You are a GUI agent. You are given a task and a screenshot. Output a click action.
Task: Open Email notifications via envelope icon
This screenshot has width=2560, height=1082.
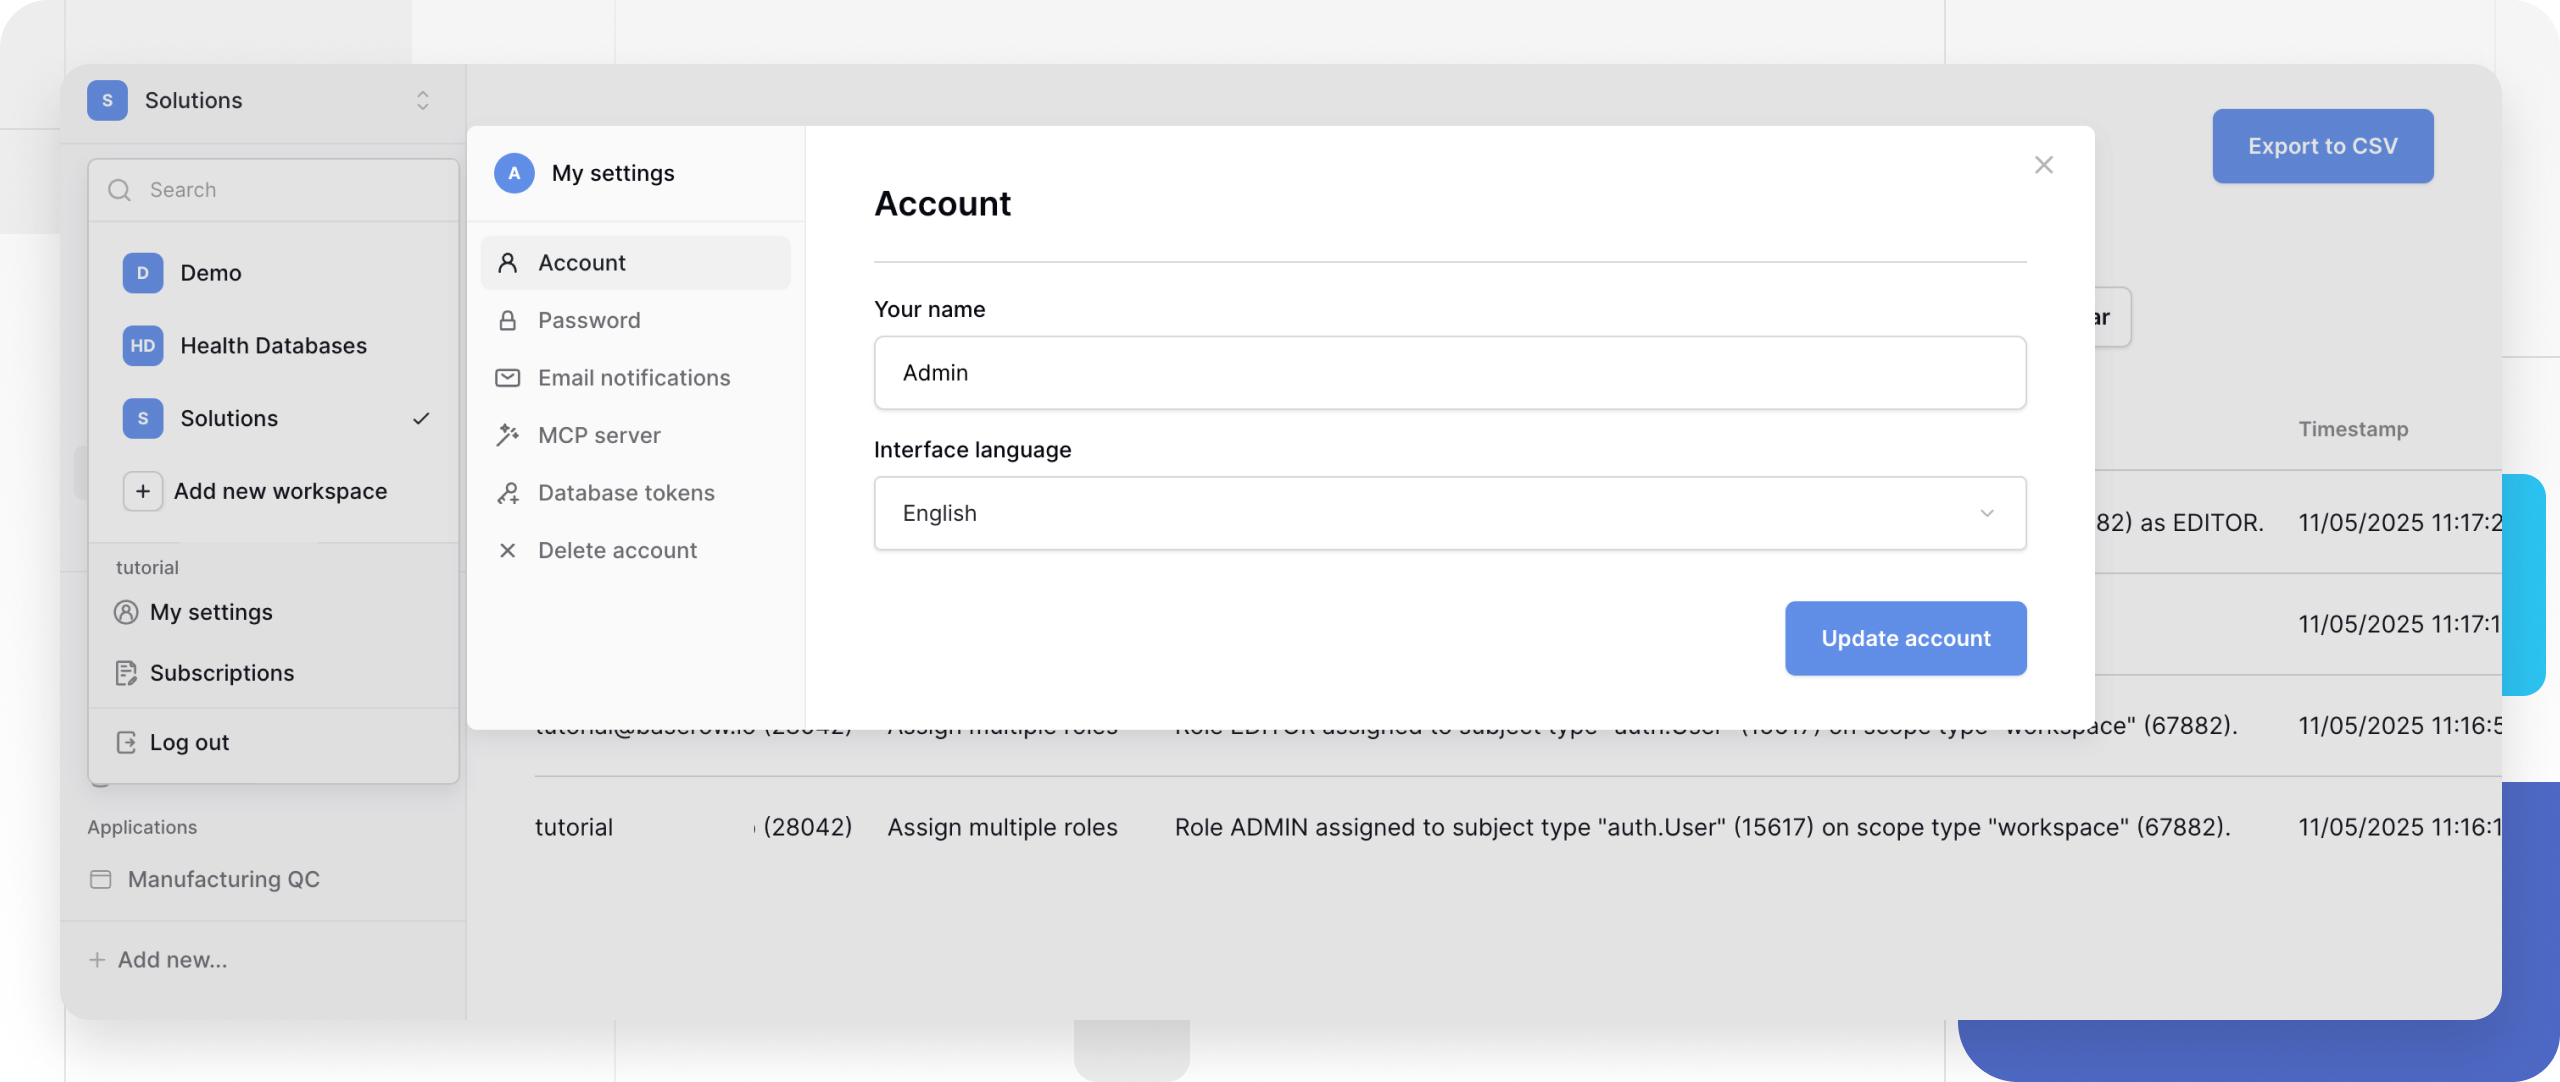[x=508, y=377]
